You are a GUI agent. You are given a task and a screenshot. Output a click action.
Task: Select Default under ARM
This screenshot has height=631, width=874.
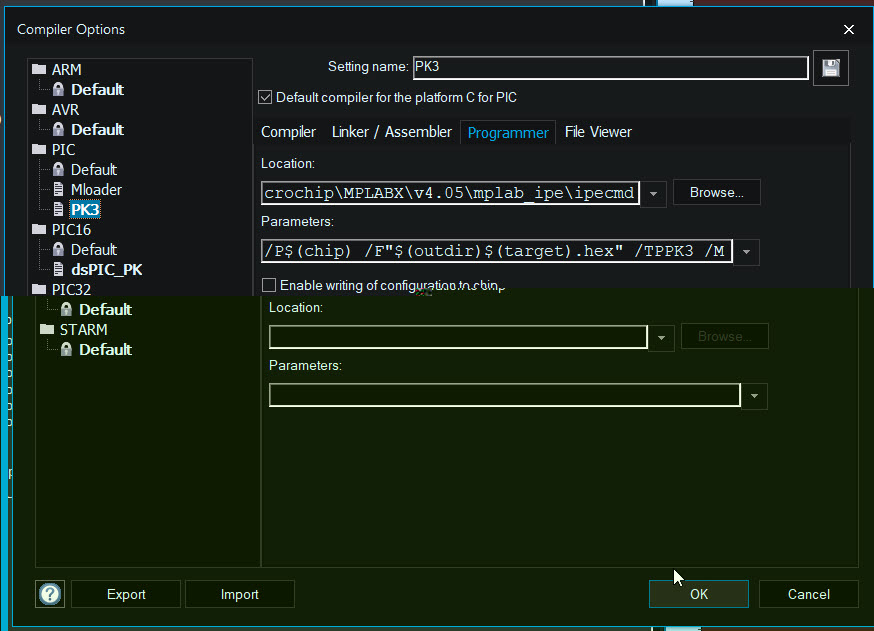coord(97,89)
